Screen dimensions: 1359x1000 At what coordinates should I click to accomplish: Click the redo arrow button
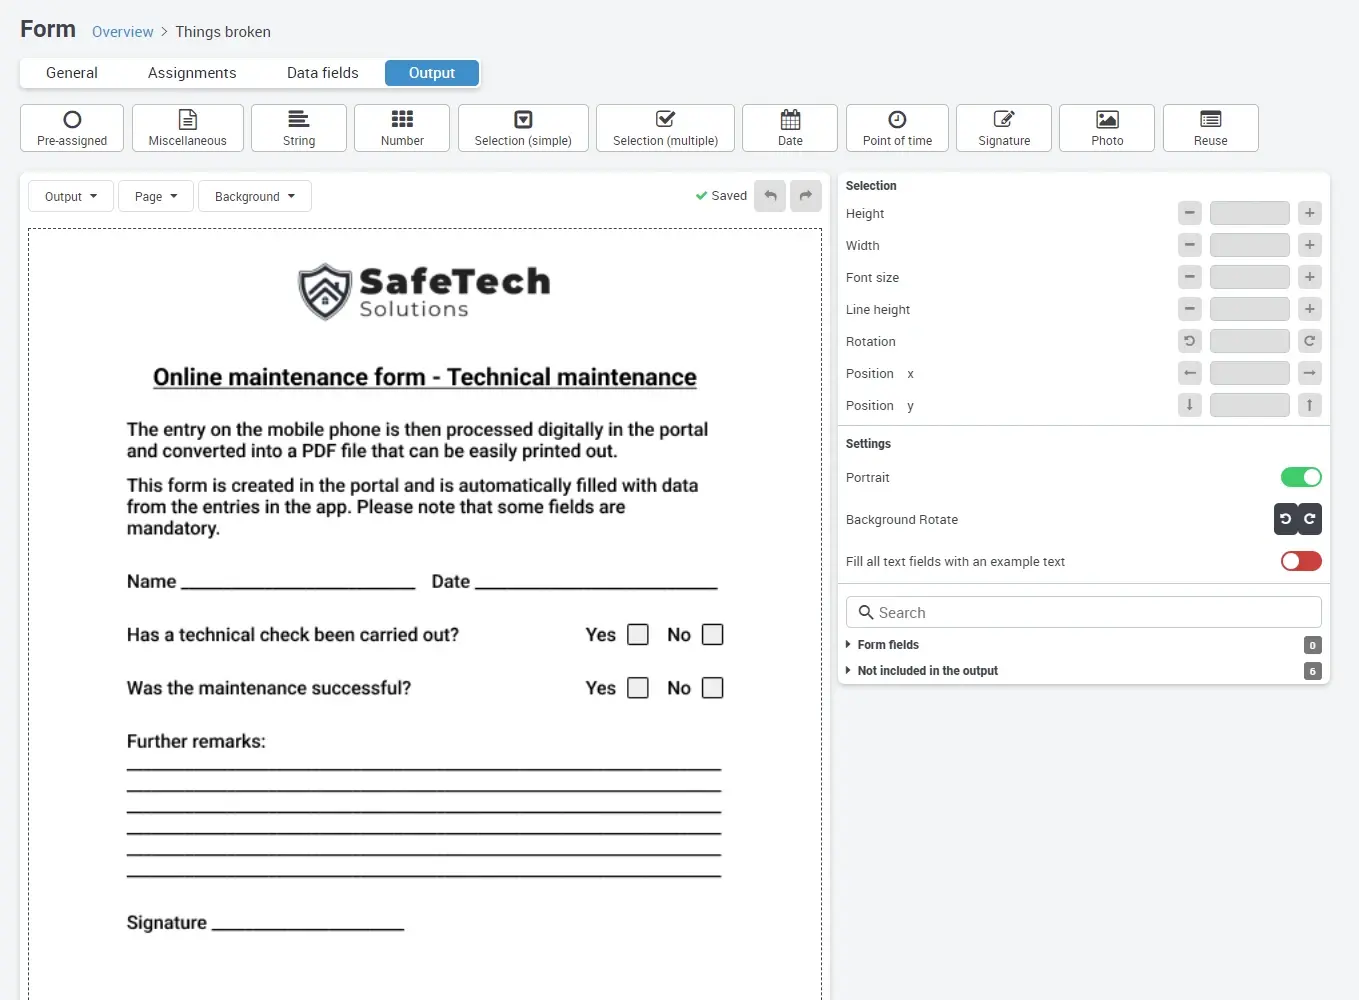pyautogui.click(x=805, y=196)
